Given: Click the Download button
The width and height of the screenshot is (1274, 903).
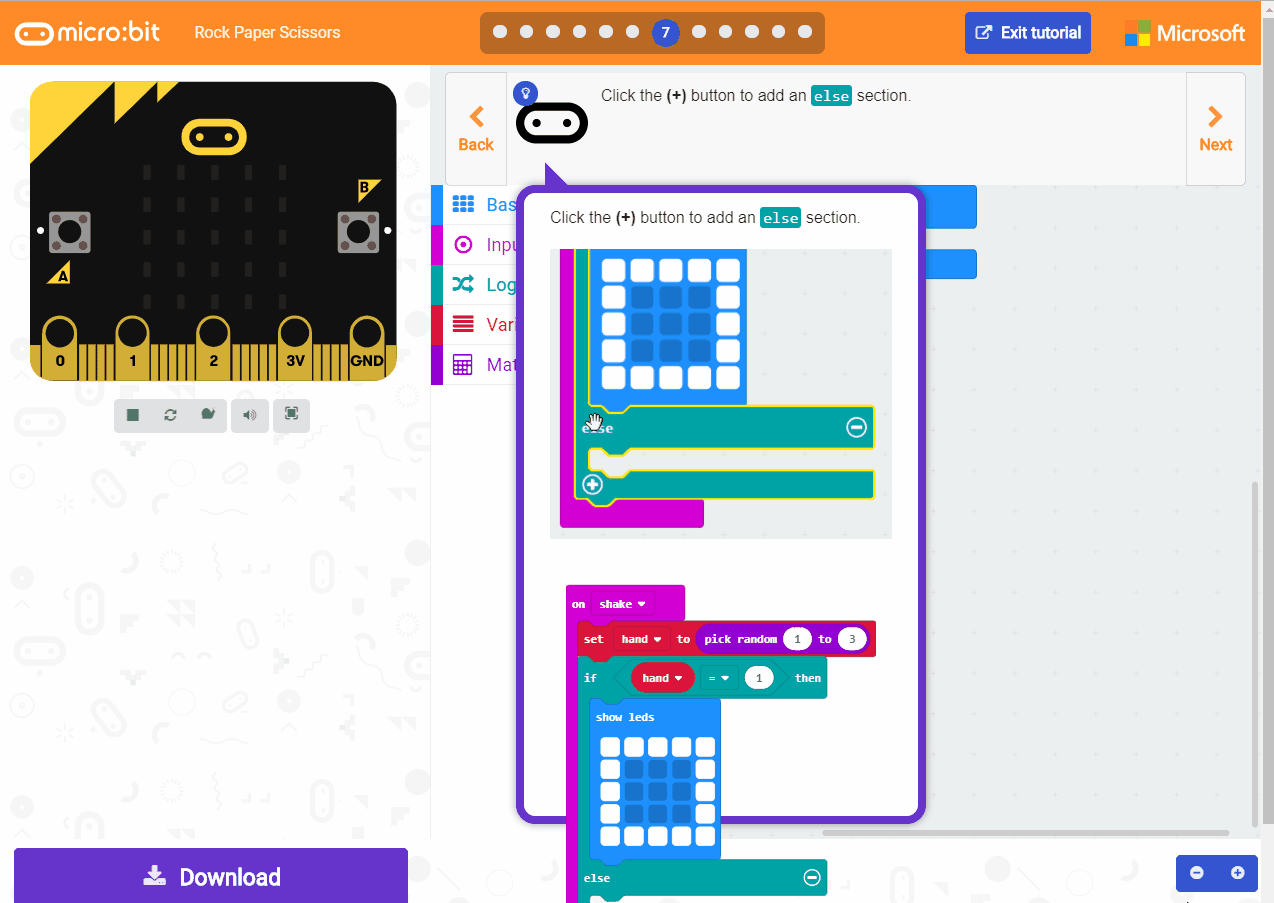Looking at the screenshot, I should point(211,877).
